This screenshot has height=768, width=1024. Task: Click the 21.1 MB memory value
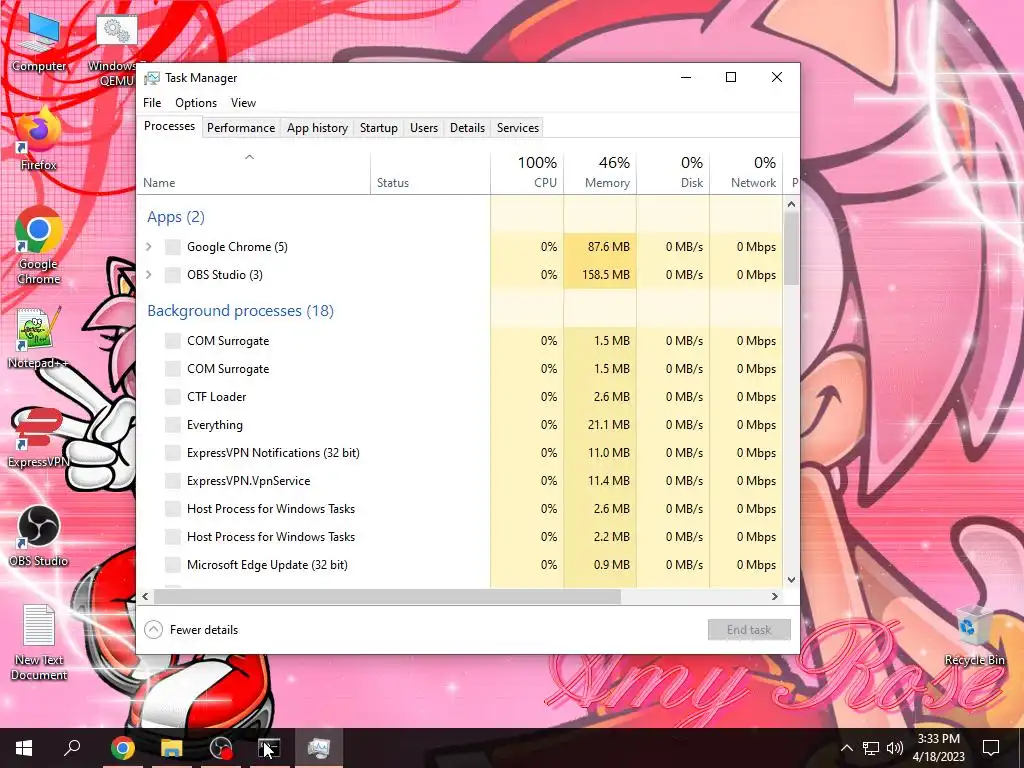[x=609, y=425]
